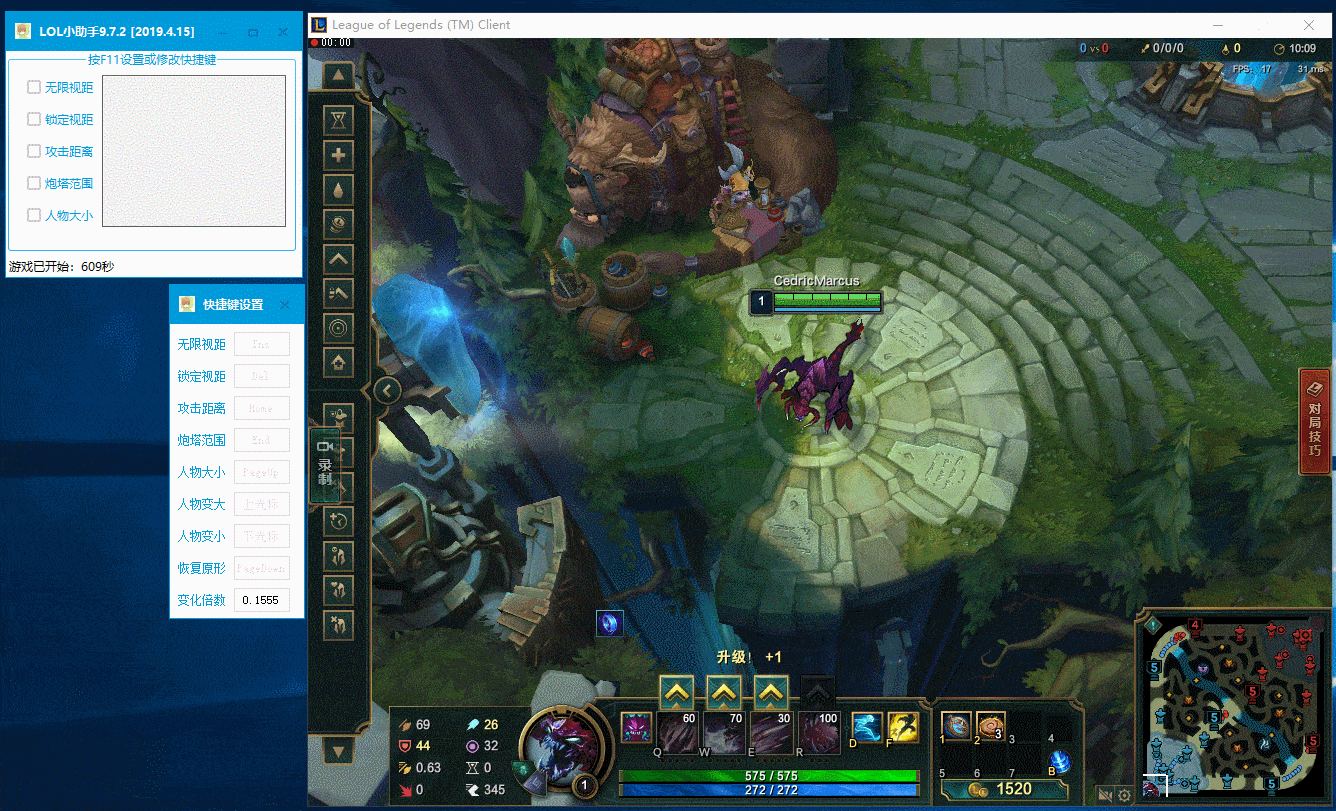Open the 对局技巧 side tab
This screenshot has height=811, width=1336.
[1315, 421]
